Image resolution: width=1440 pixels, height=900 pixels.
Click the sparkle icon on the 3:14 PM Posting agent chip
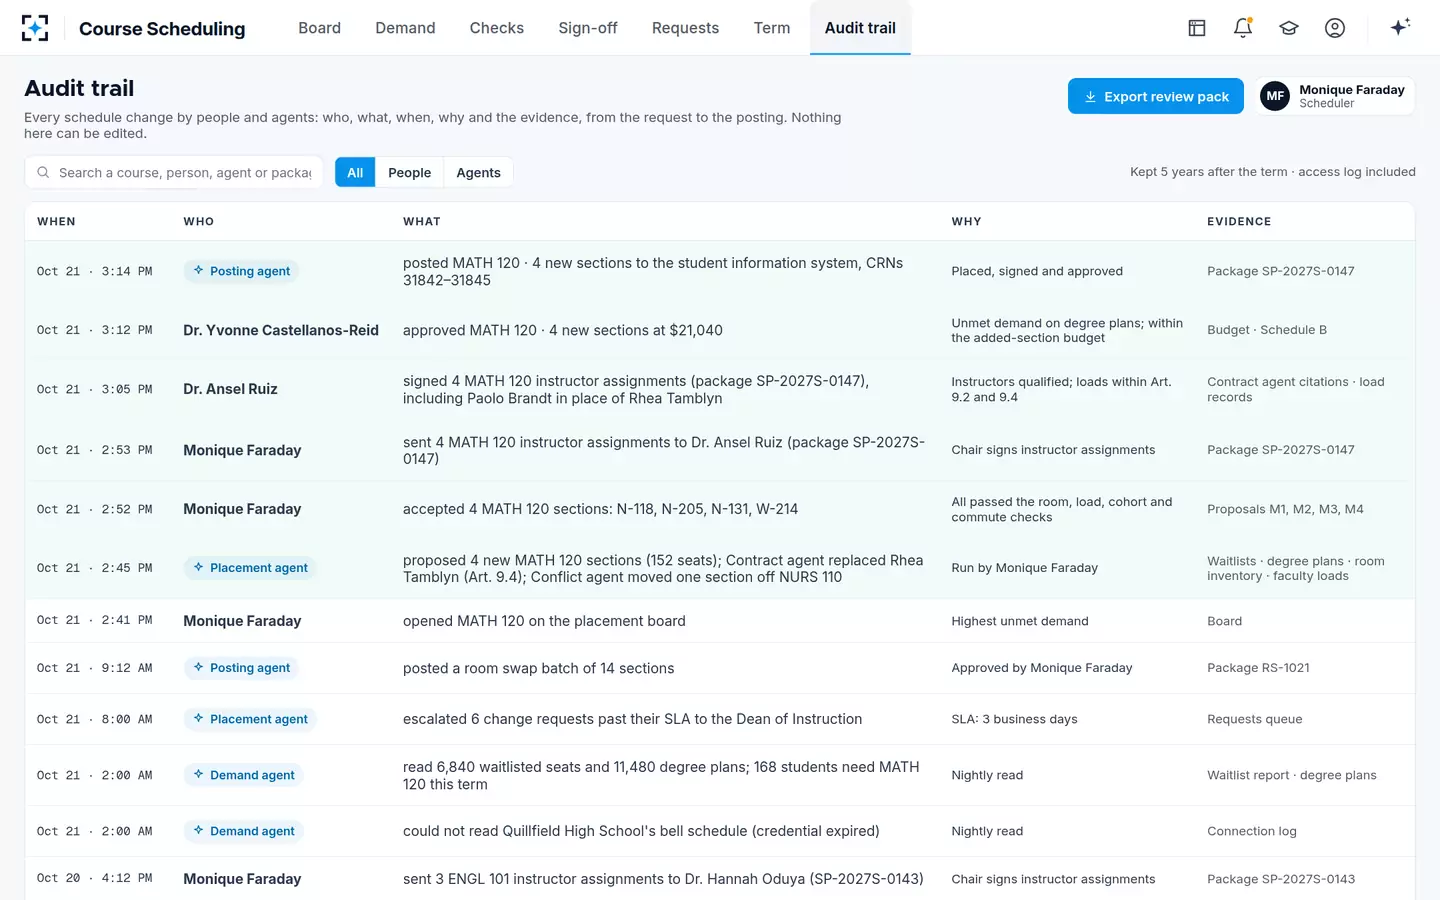click(199, 271)
